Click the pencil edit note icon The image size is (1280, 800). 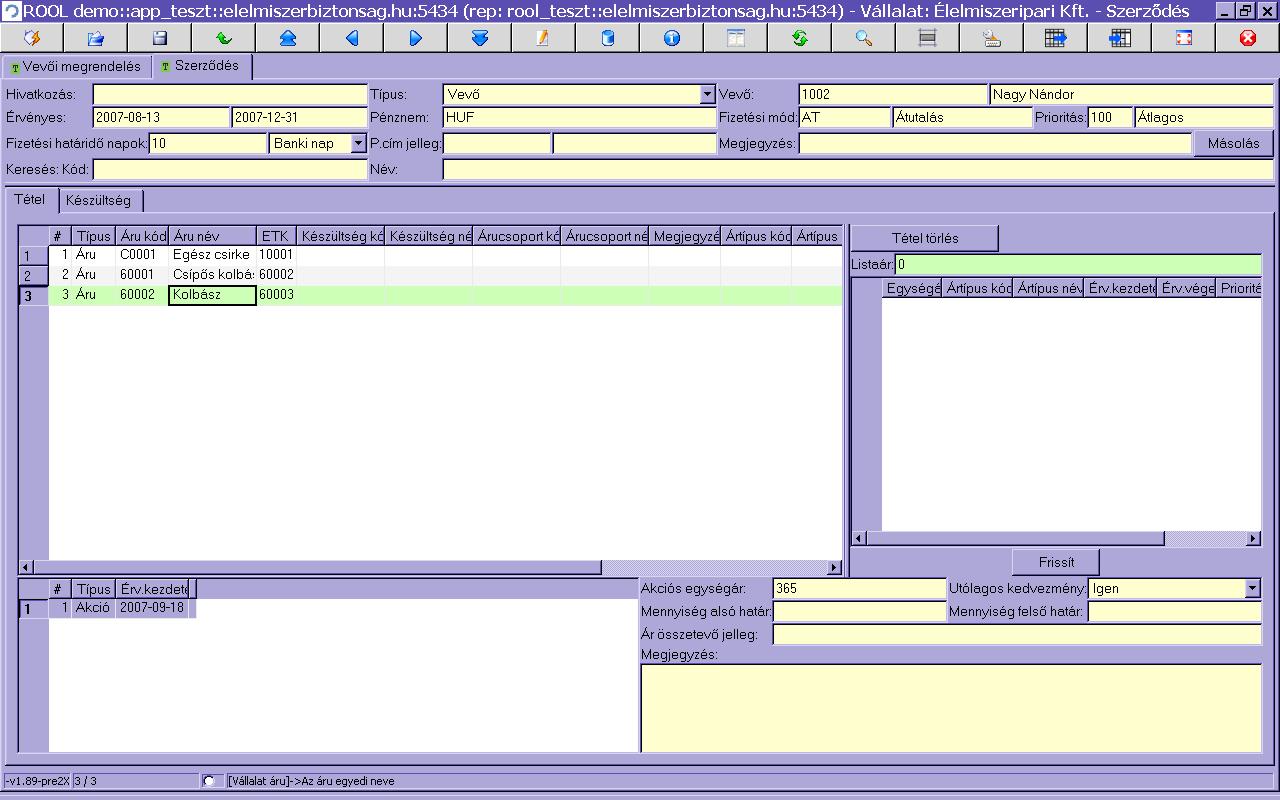[544, 38]
